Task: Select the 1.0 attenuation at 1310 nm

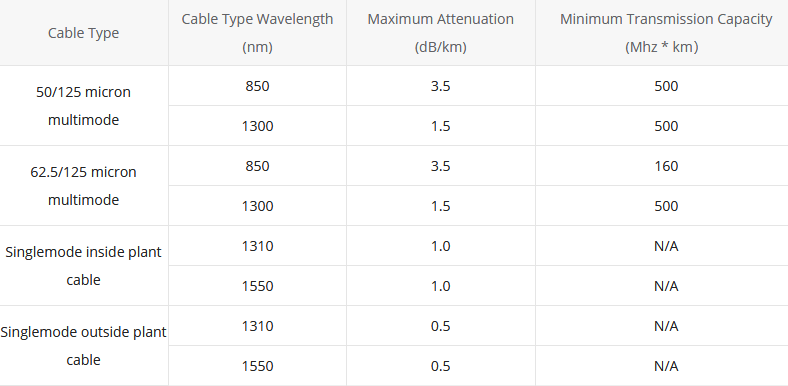Action: [441, 246]
